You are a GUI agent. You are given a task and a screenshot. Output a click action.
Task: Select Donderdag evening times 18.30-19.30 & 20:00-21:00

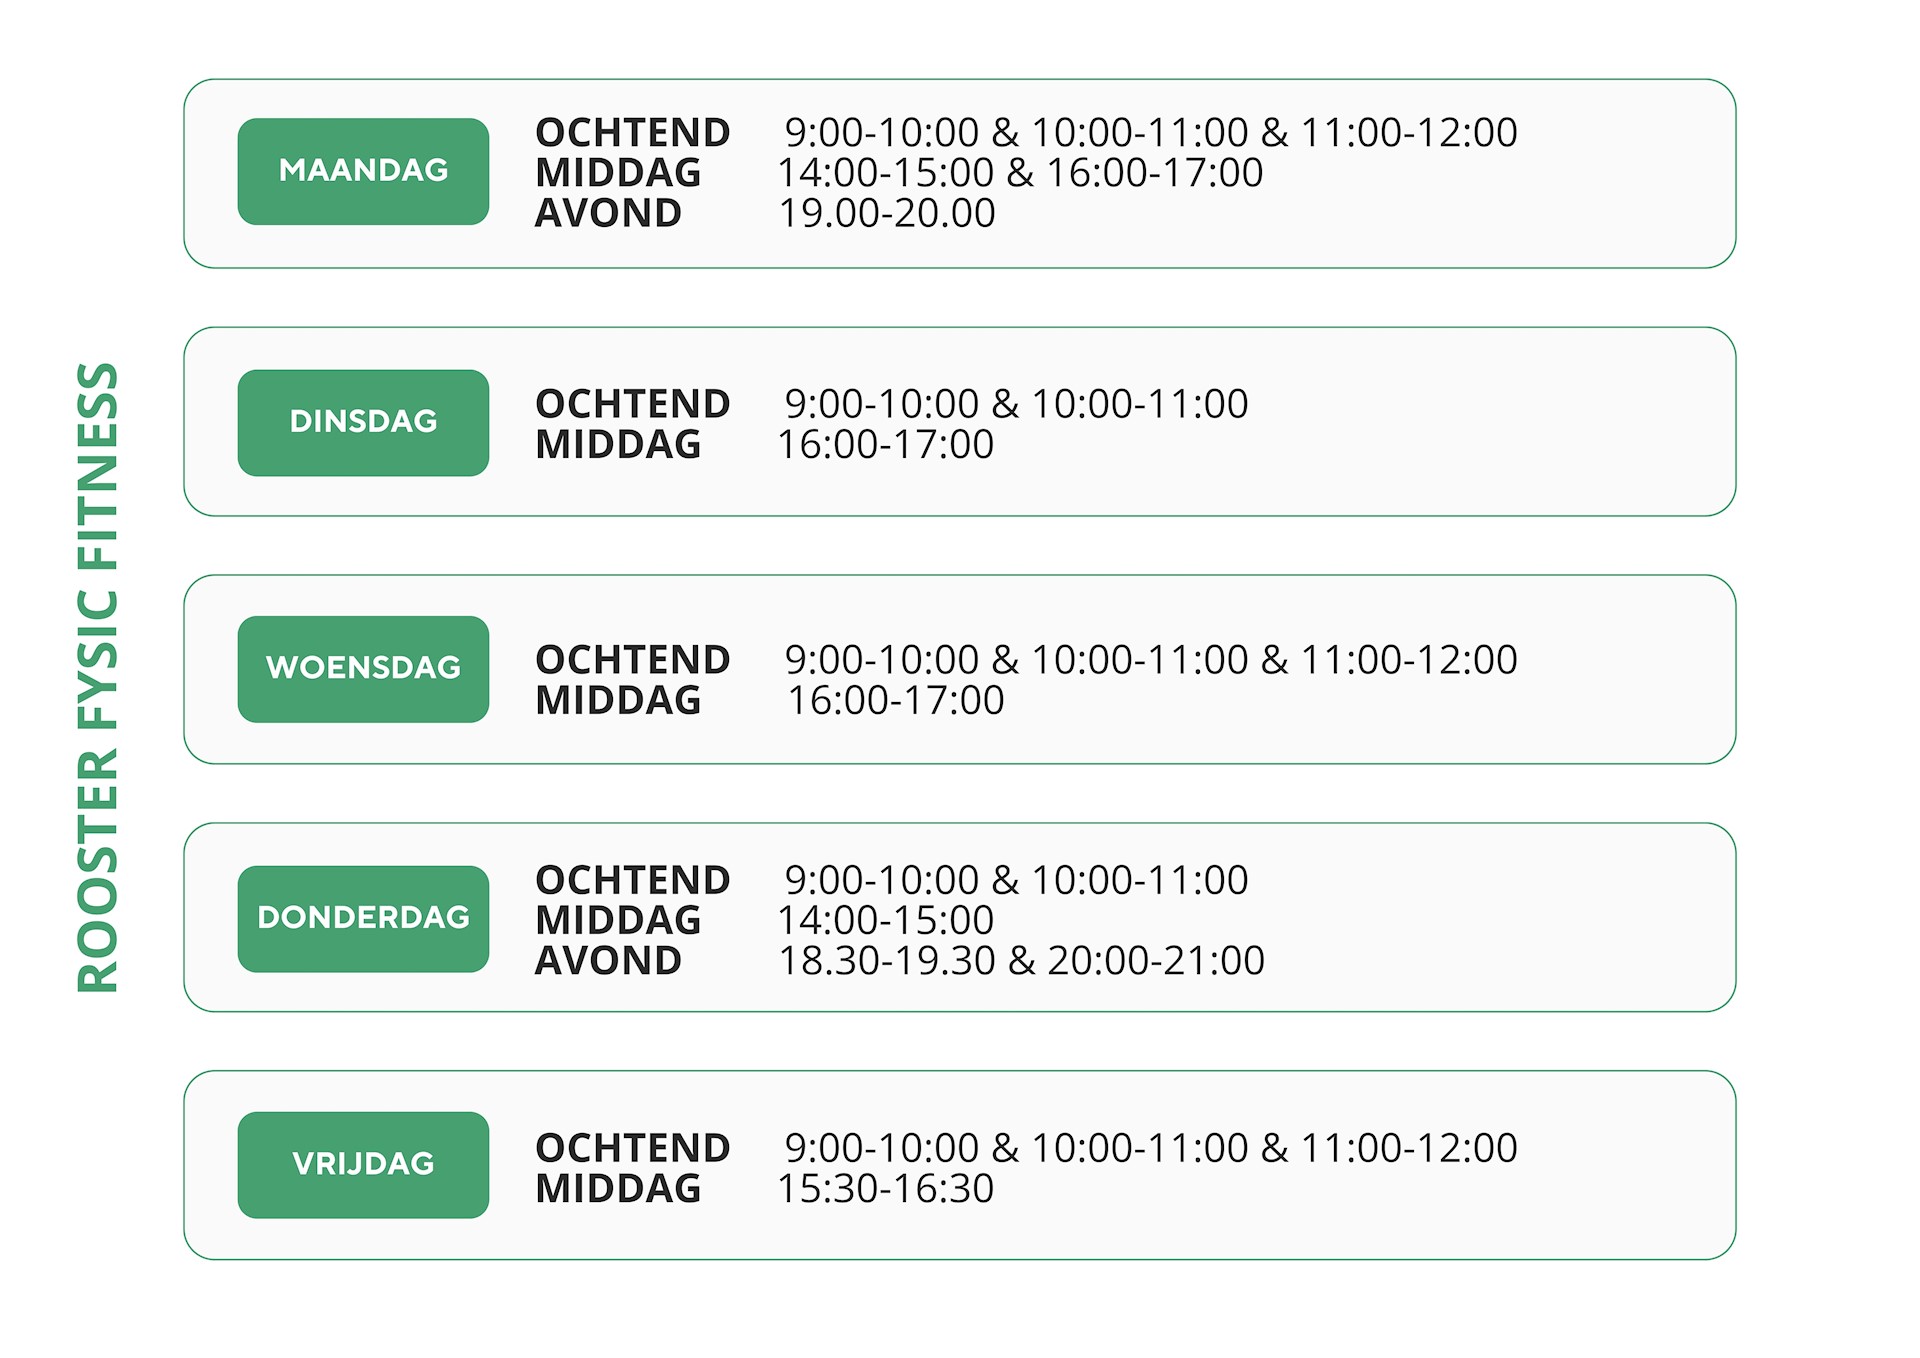[x=1022, y=960]
